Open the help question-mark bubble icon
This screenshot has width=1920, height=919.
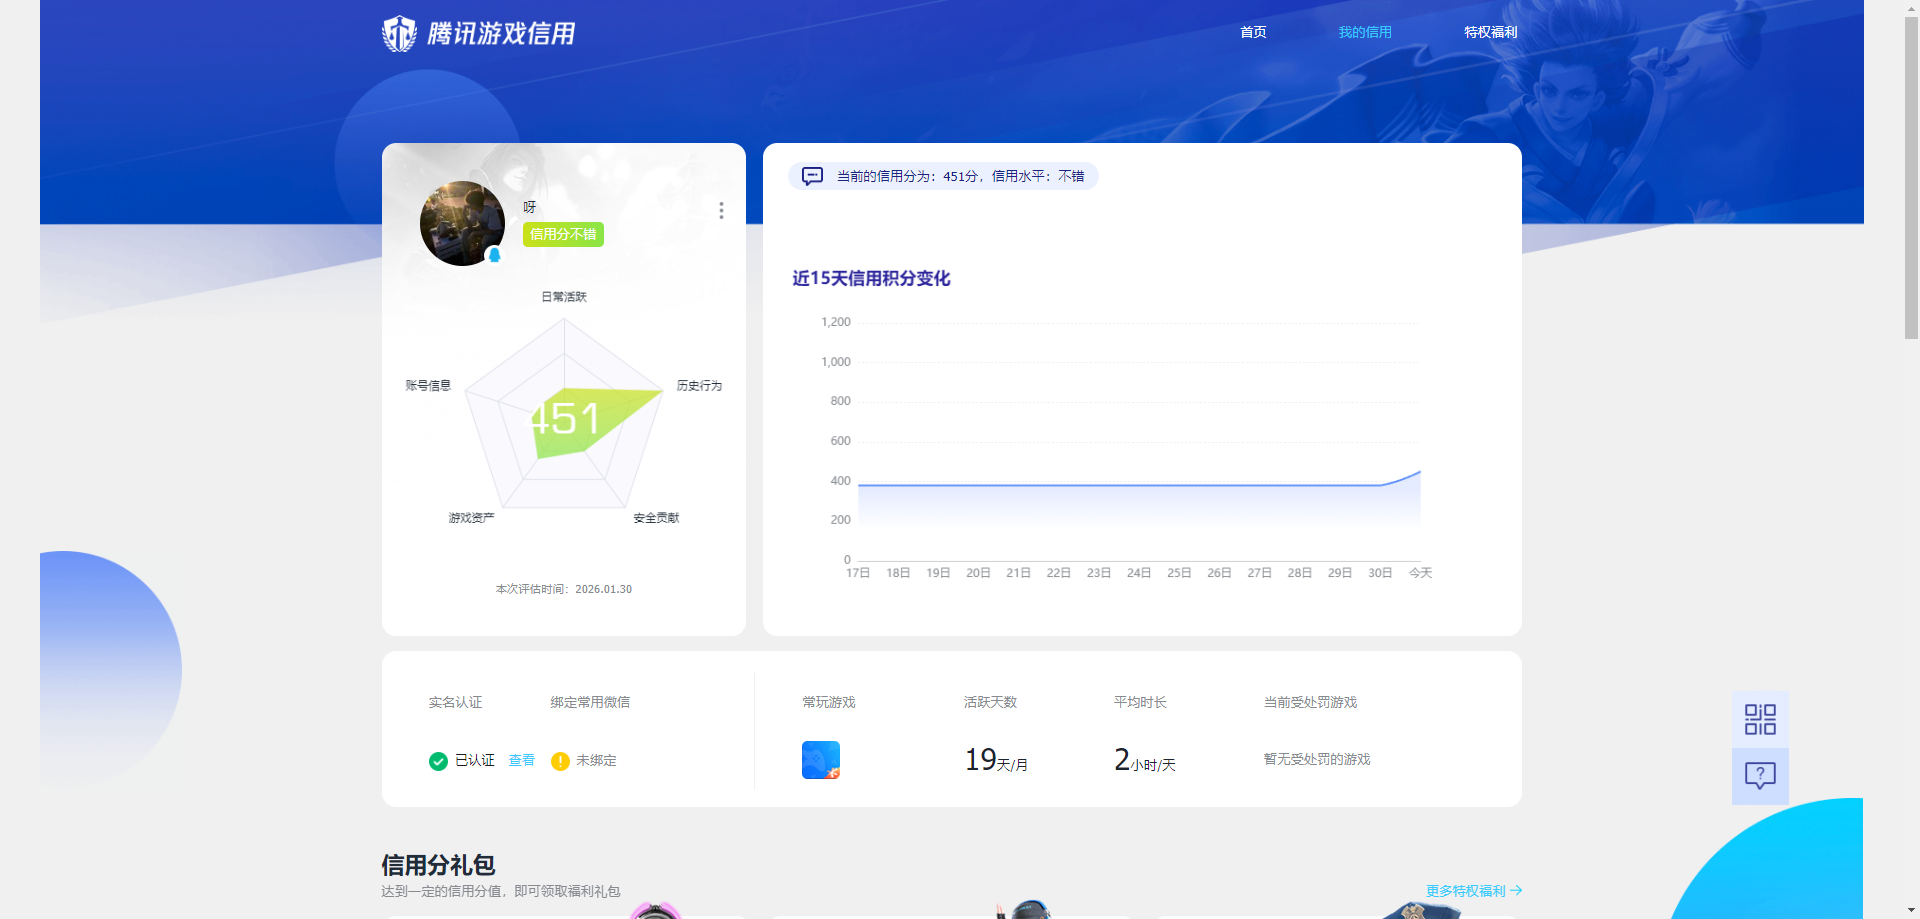tap(1760, 776)
